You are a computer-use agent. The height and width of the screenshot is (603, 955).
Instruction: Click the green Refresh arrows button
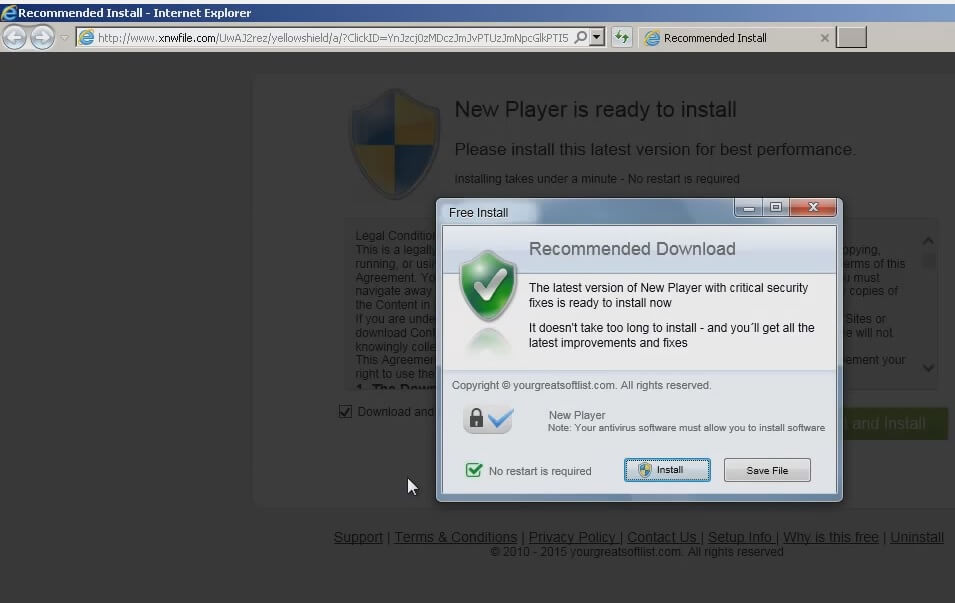pos(622,37)
